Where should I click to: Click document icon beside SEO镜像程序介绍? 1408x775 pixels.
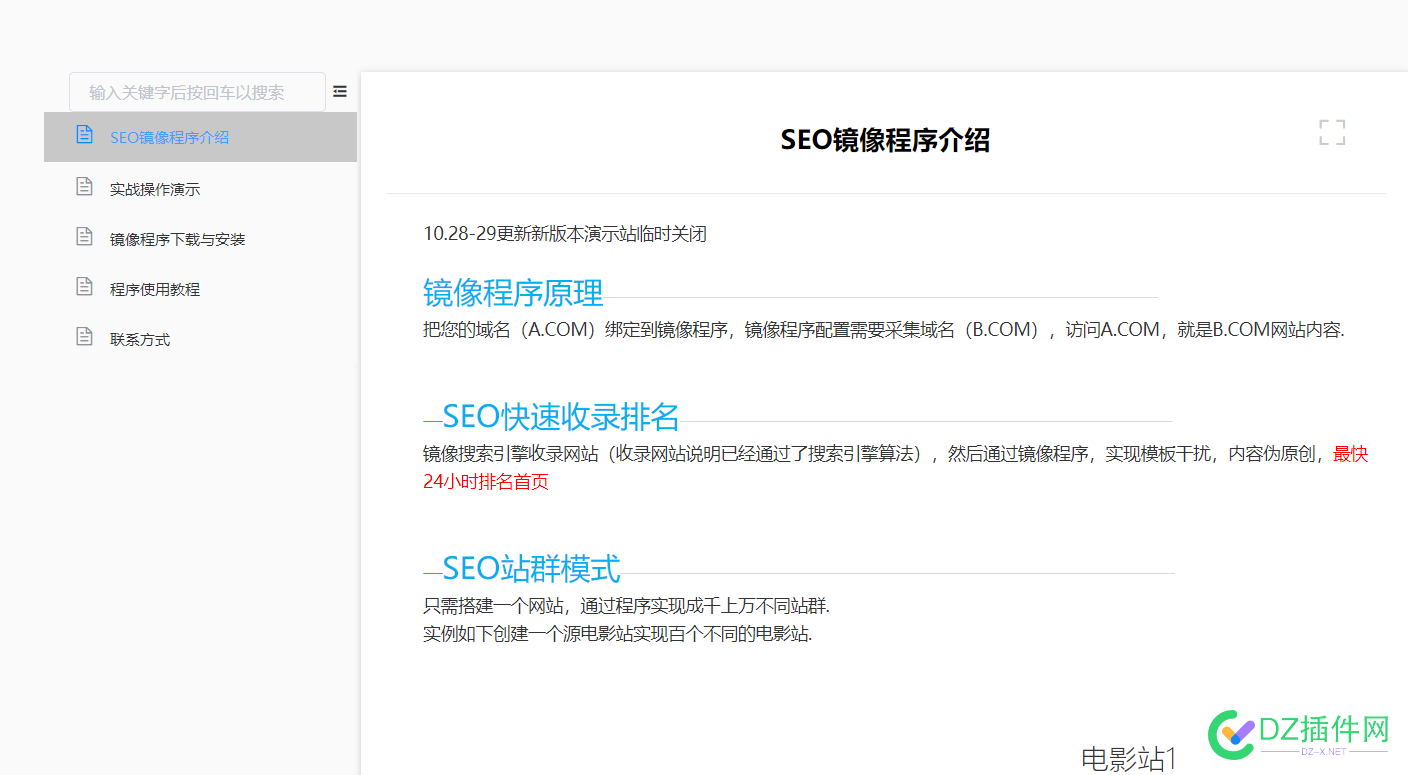coord(85,134)
